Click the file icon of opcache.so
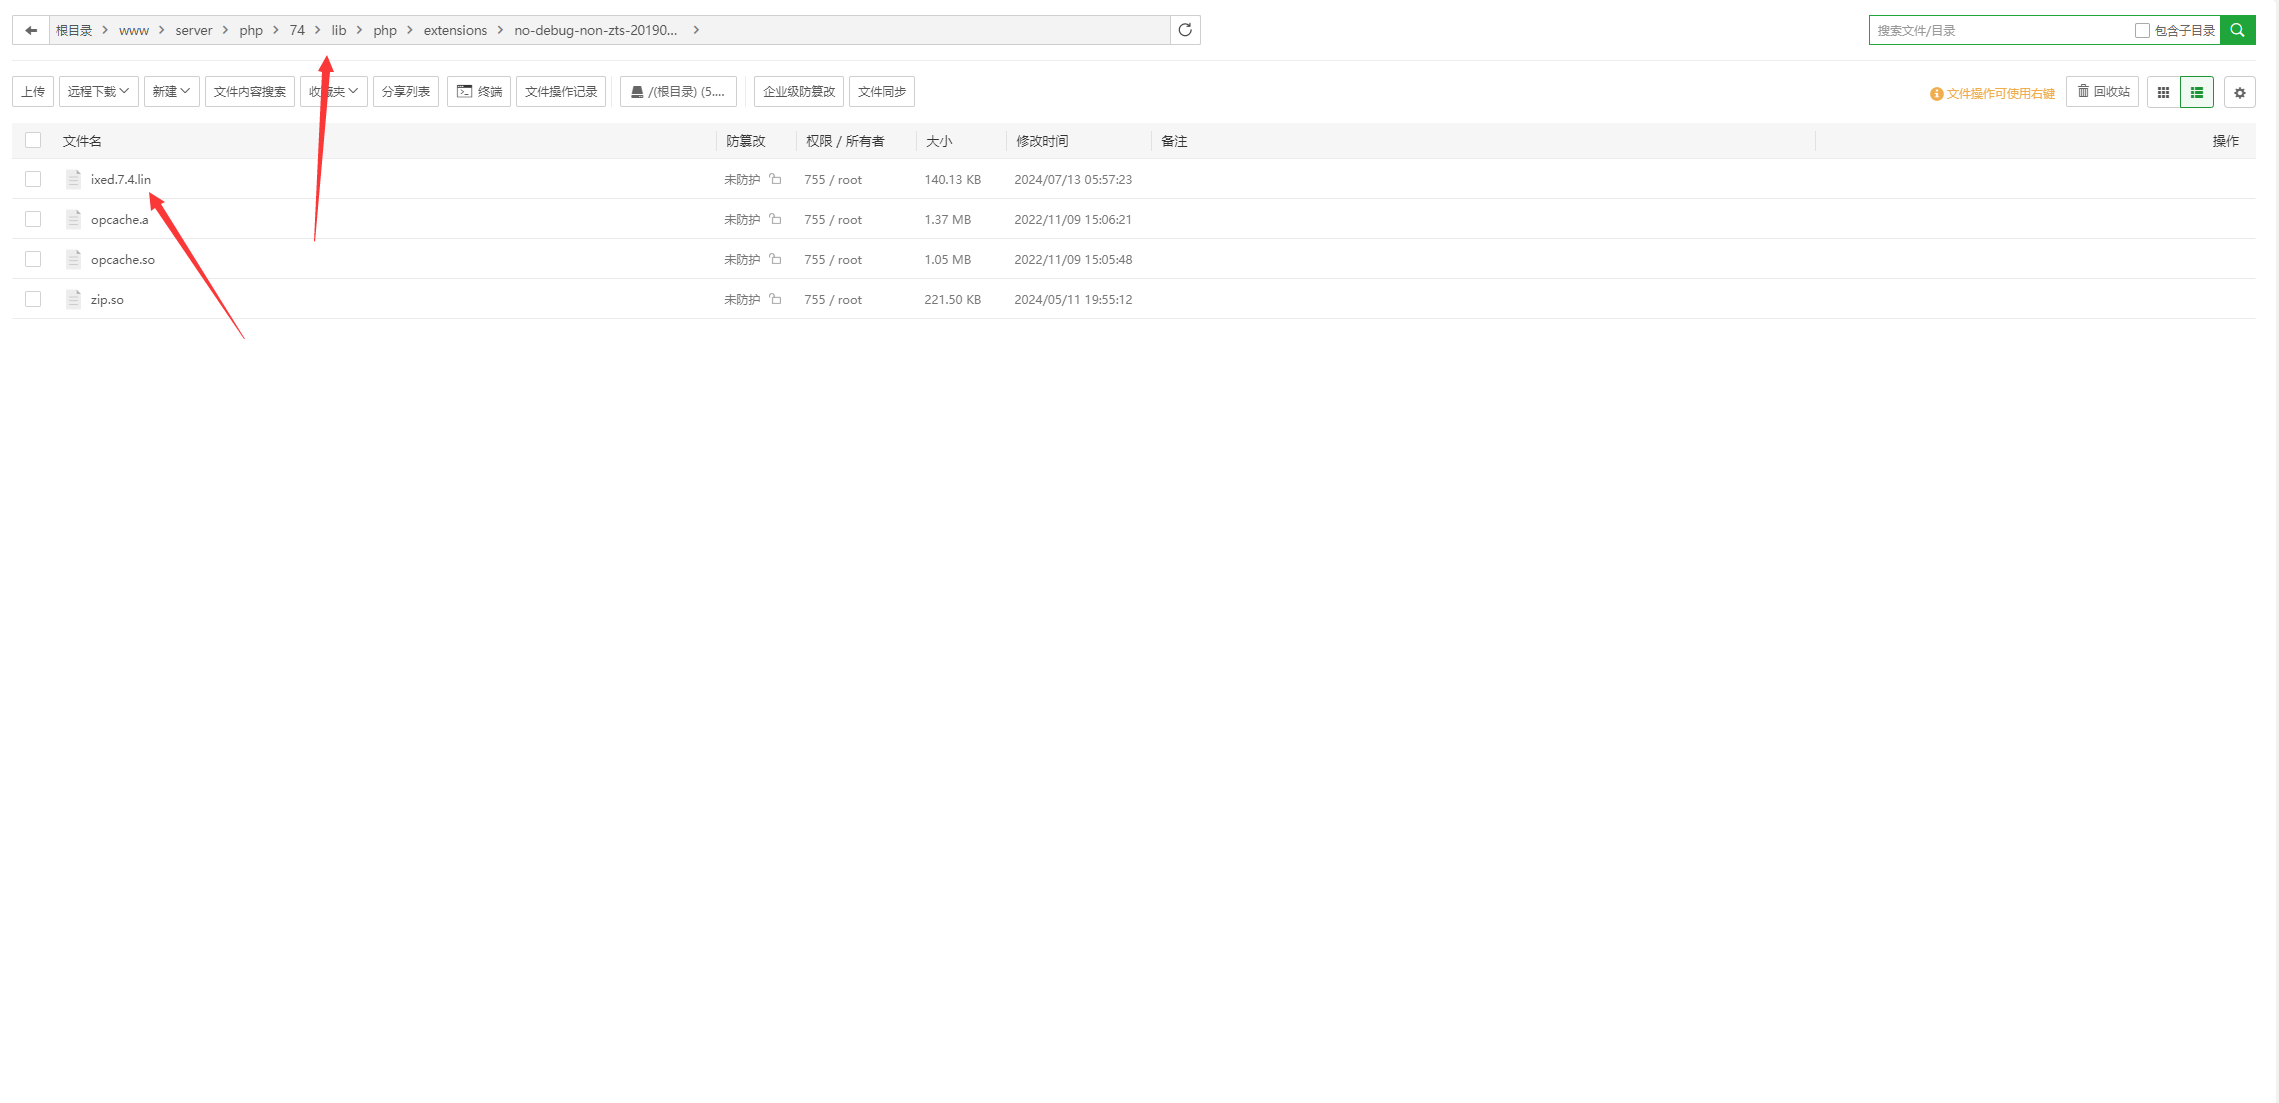 point(73,259)
